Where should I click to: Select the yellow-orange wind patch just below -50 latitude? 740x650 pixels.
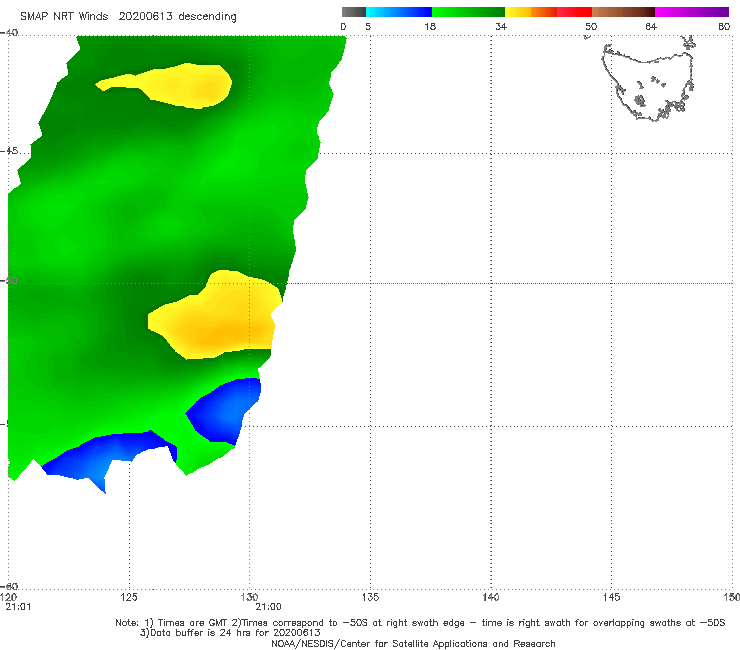tap(215, 315)
